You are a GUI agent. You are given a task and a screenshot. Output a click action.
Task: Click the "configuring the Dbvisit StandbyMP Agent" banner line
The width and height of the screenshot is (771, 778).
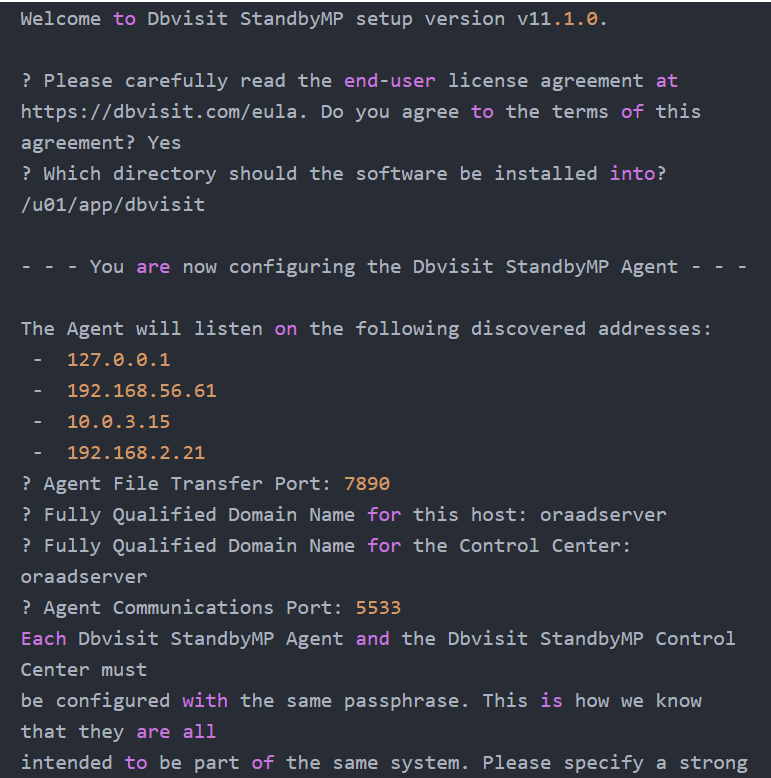[x=384, y=266]
